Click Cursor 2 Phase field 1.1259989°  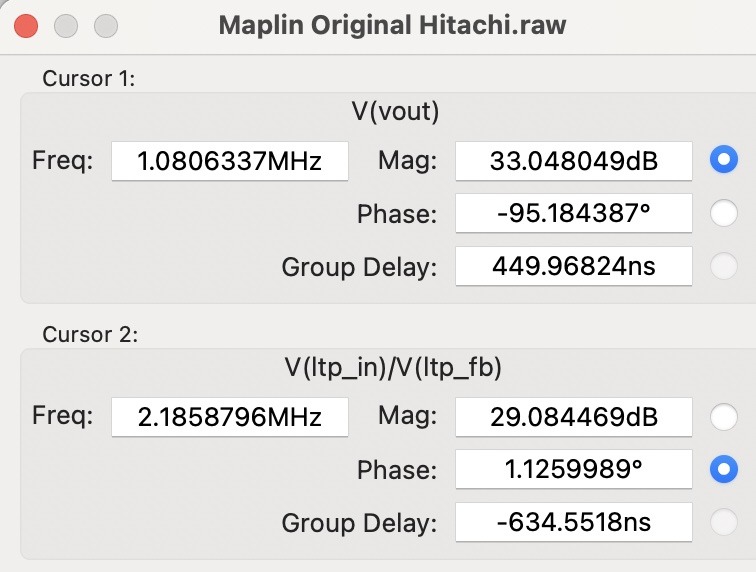[574, 469]
